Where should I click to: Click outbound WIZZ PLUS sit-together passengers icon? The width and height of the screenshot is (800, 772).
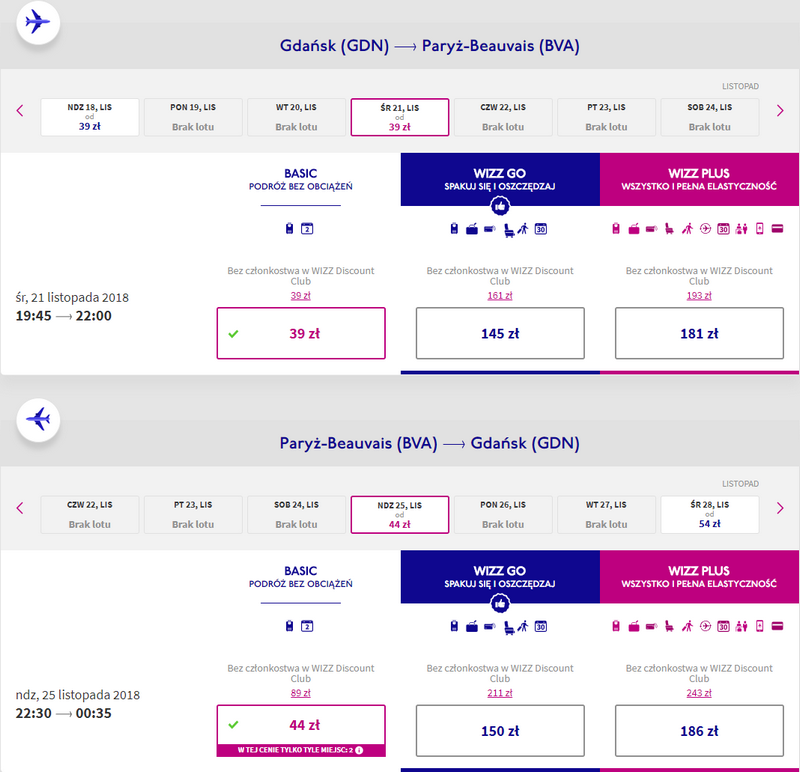tap(741, 229)
